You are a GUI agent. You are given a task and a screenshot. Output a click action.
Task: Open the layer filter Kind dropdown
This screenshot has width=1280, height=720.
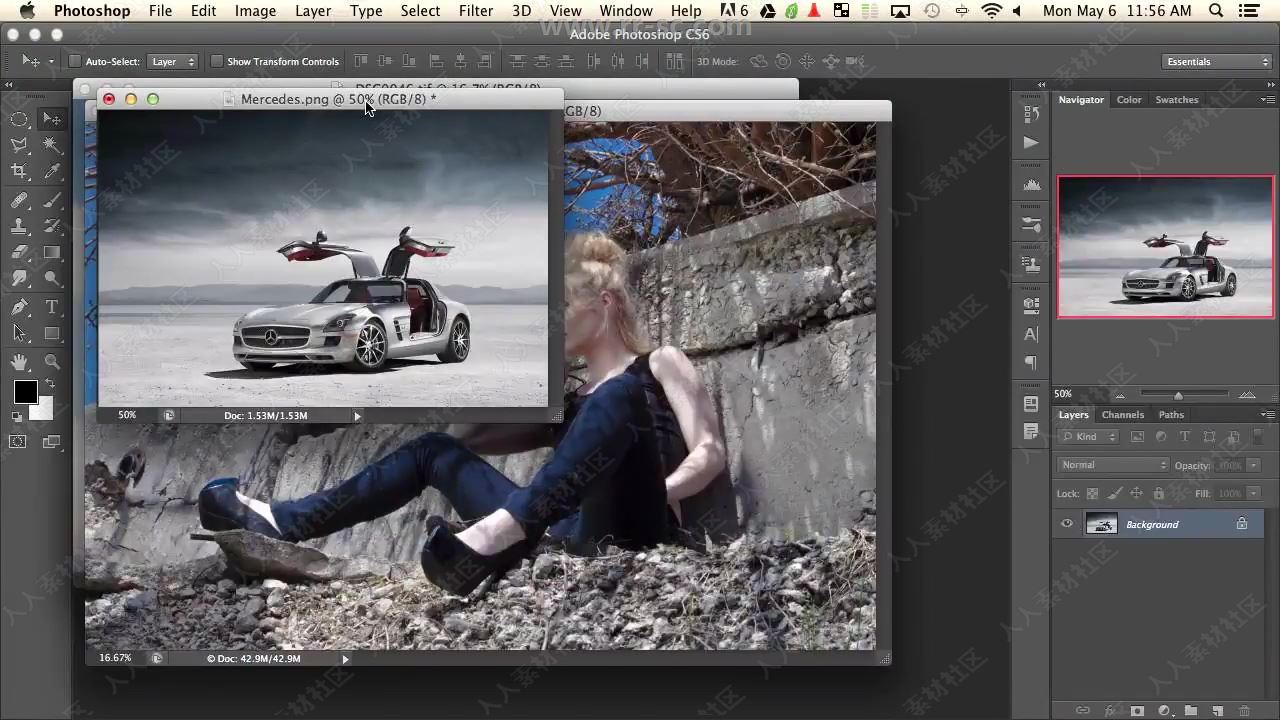click(x=1088, y=437)
